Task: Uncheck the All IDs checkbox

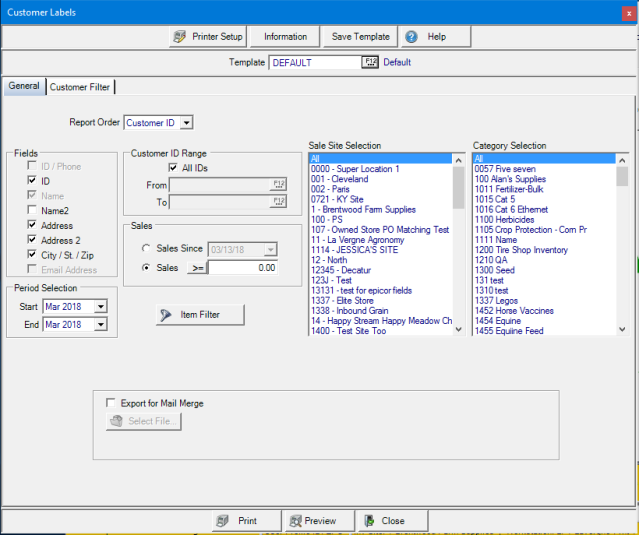Action: click(x=174, y=168)
